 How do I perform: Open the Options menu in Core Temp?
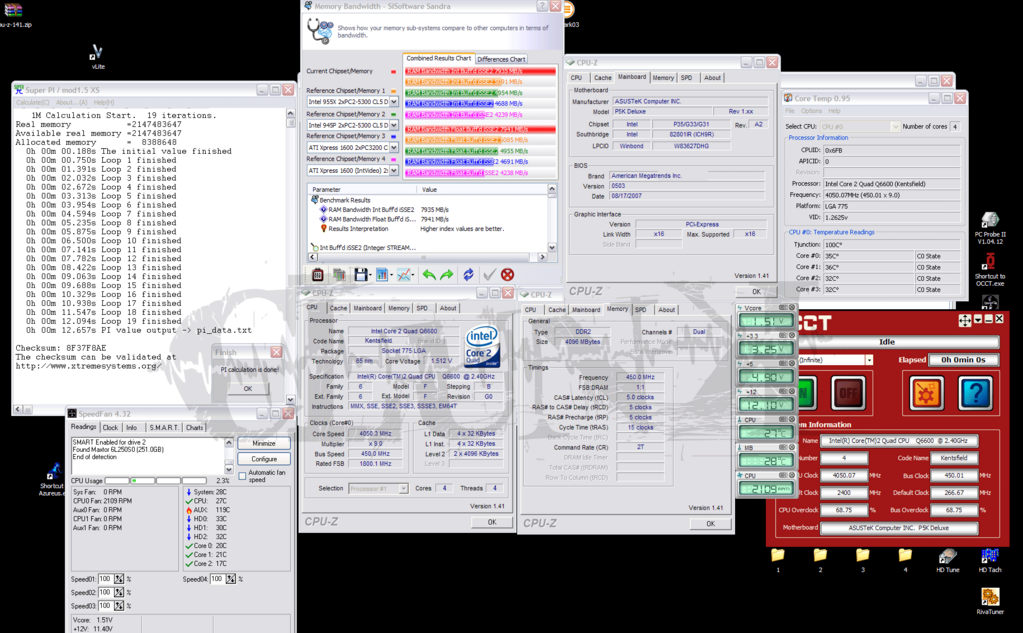811,111
